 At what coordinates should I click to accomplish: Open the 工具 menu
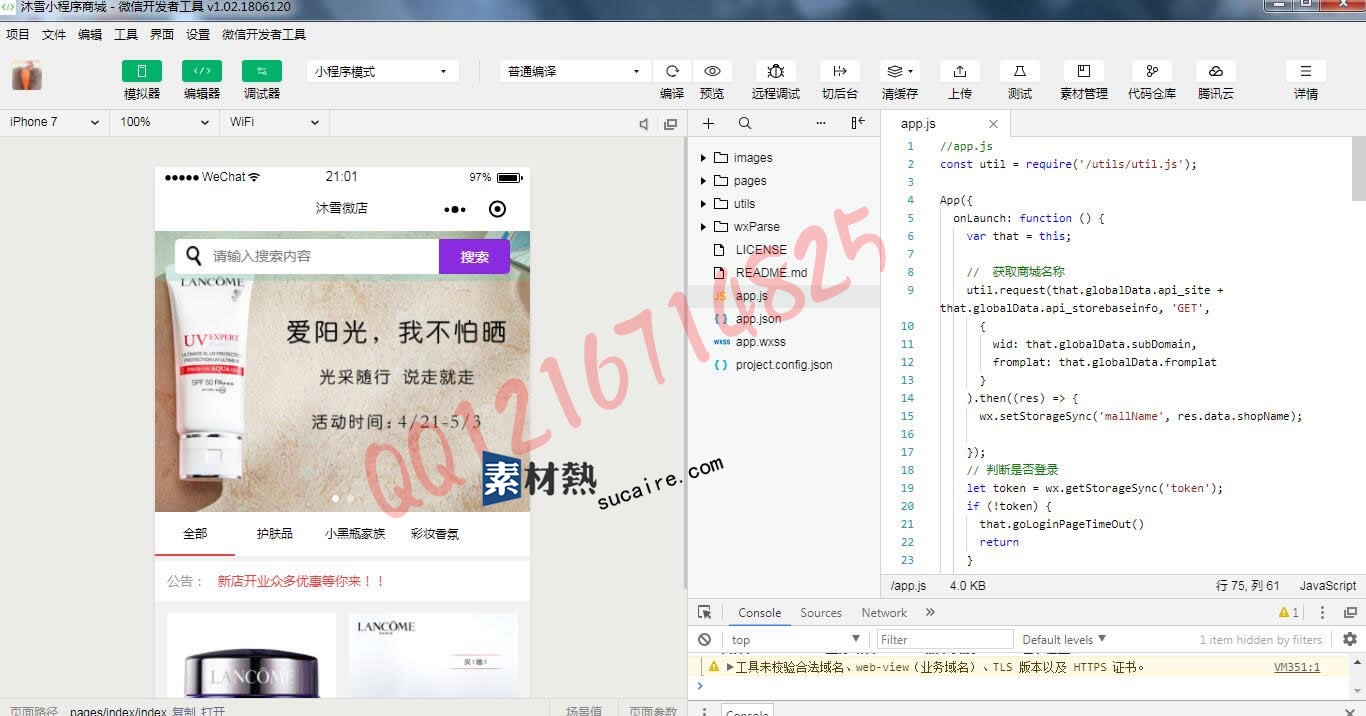126,34
